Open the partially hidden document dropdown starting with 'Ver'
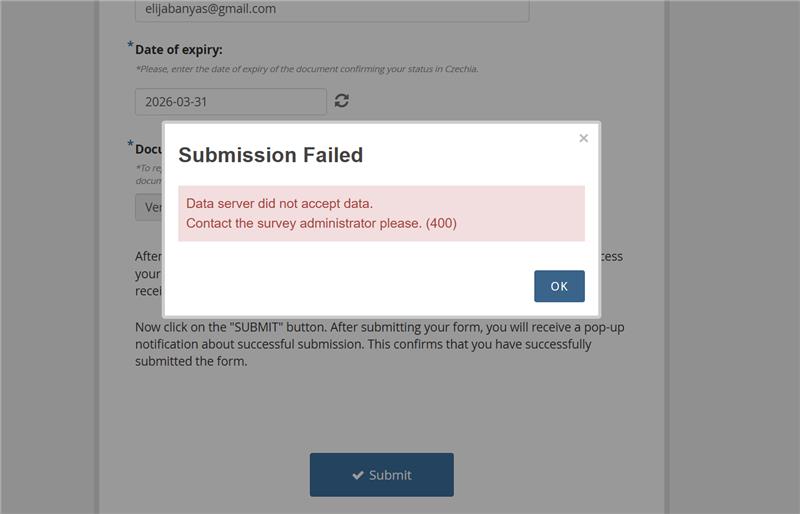The image size is (800, 514). [148, 207]
